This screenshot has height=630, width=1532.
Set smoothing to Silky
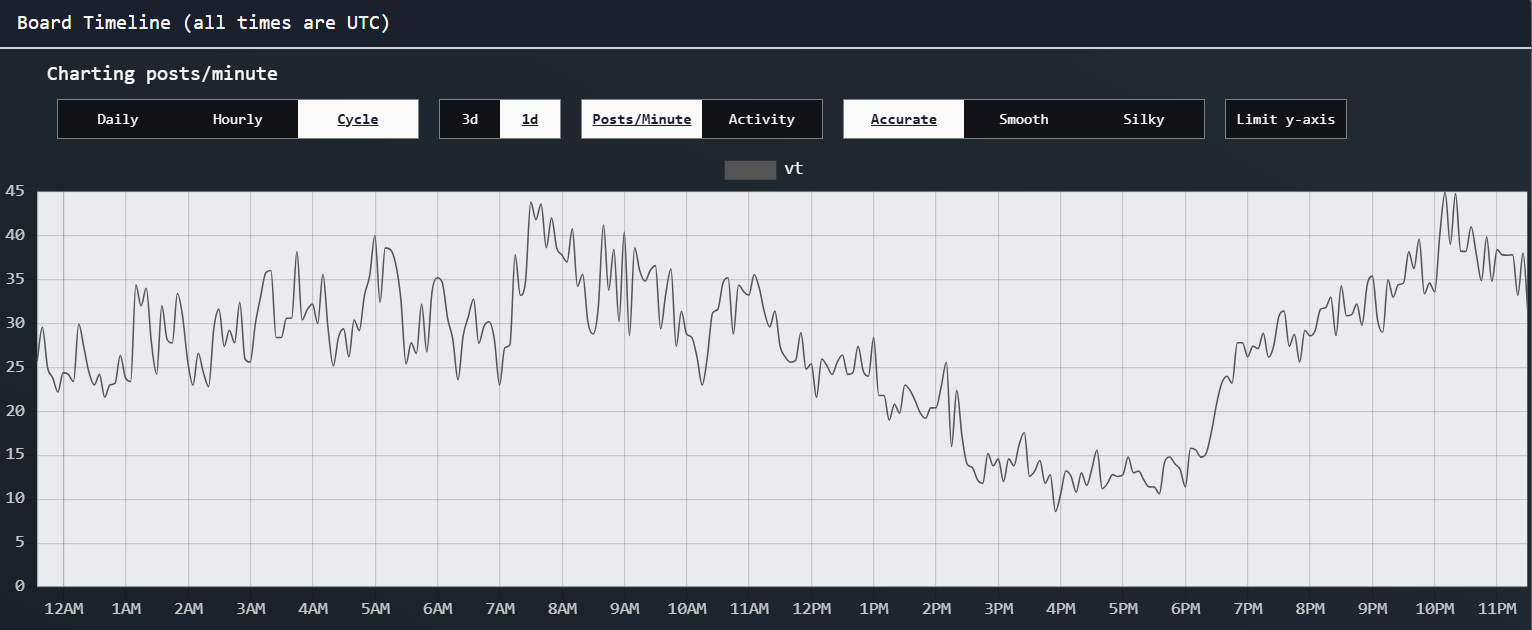pos(1143,119)
